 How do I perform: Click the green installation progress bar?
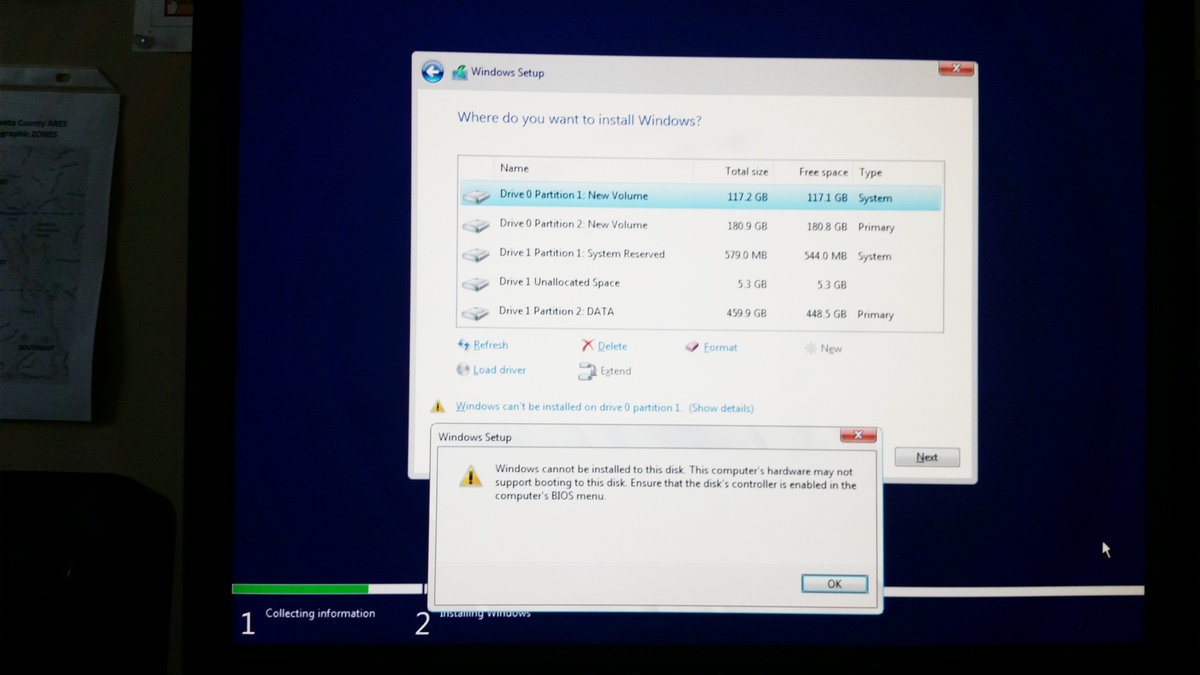tap(300, 589)
